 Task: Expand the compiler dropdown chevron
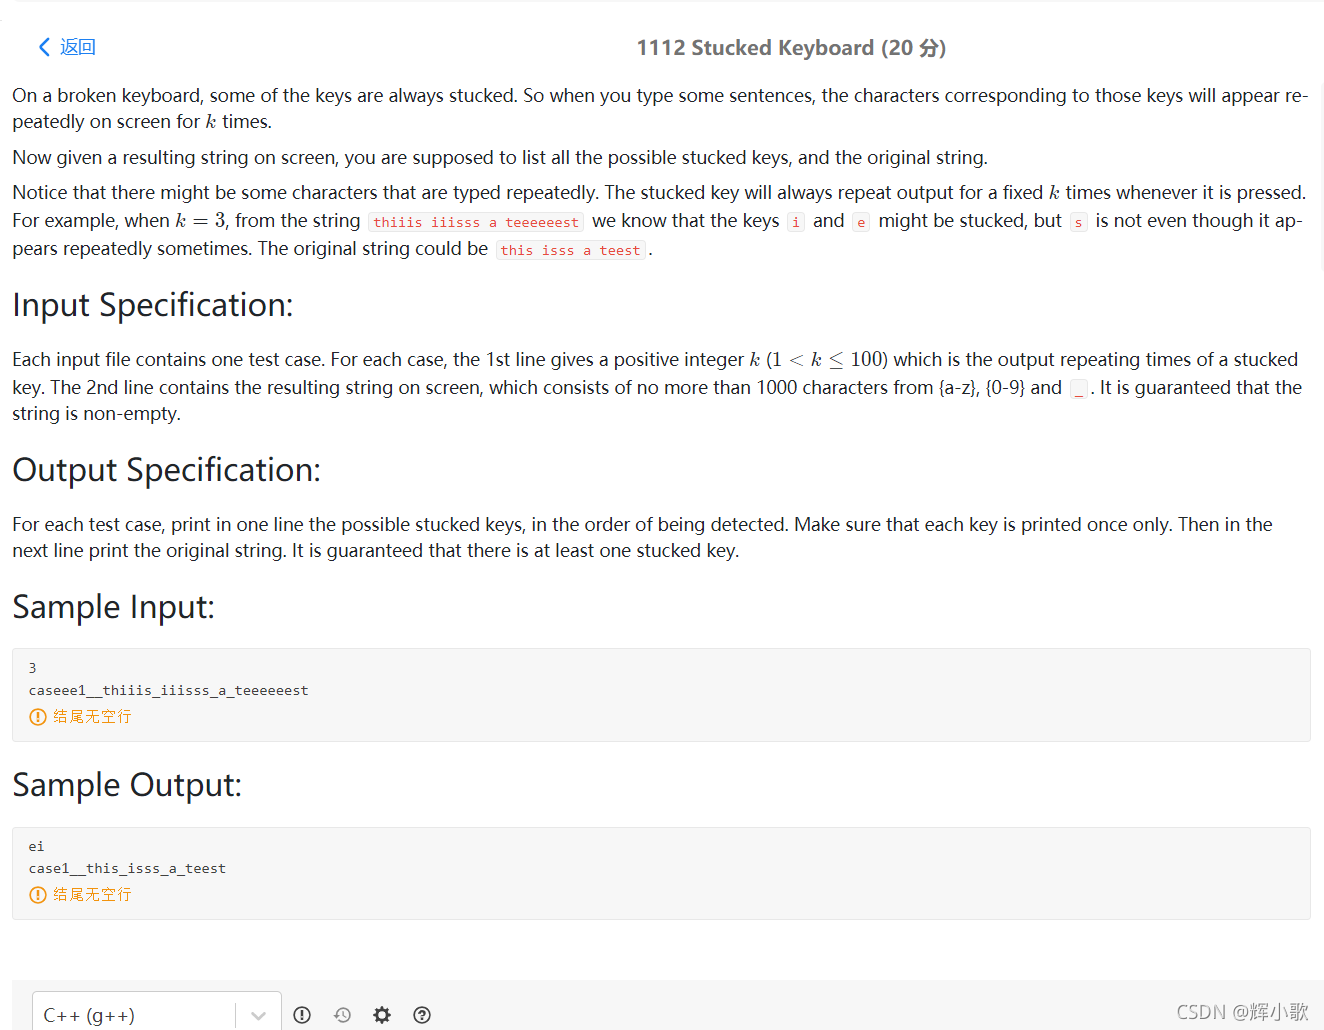click(x=259, y=1015)
